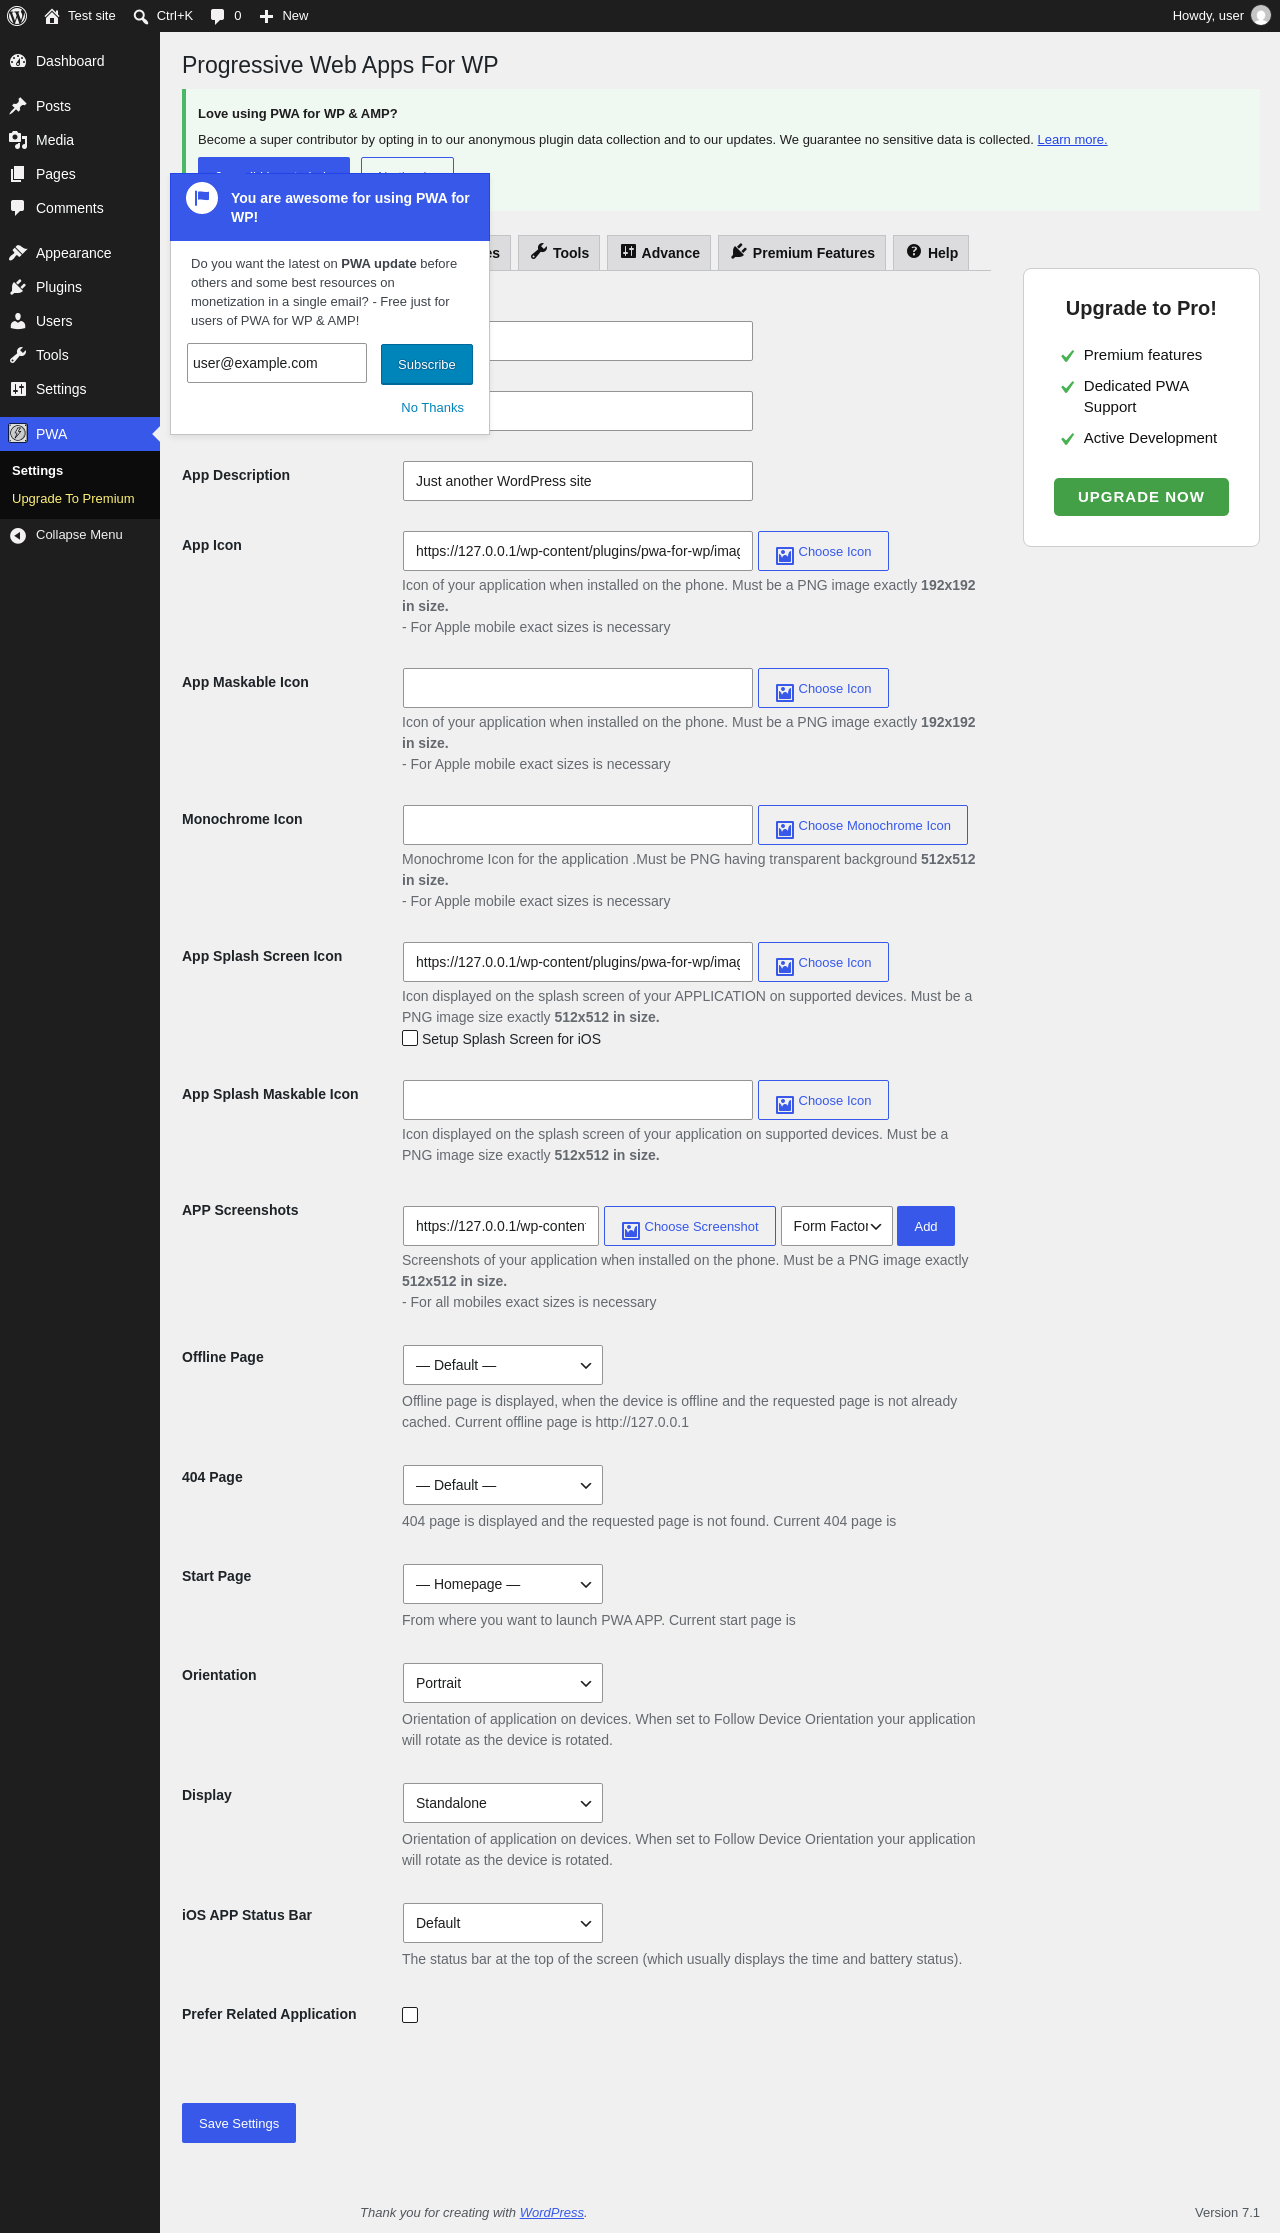Expand the 404 Page dropdown
Screen dimensions: 1280x2233
point(503,1485)
